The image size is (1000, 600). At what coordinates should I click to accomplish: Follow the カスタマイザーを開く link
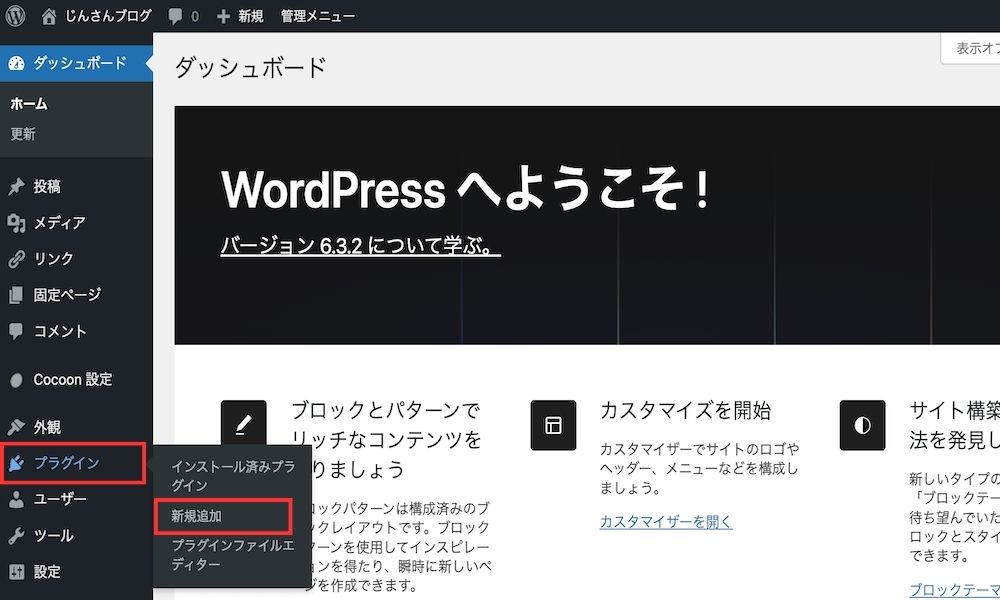[666, 522]
